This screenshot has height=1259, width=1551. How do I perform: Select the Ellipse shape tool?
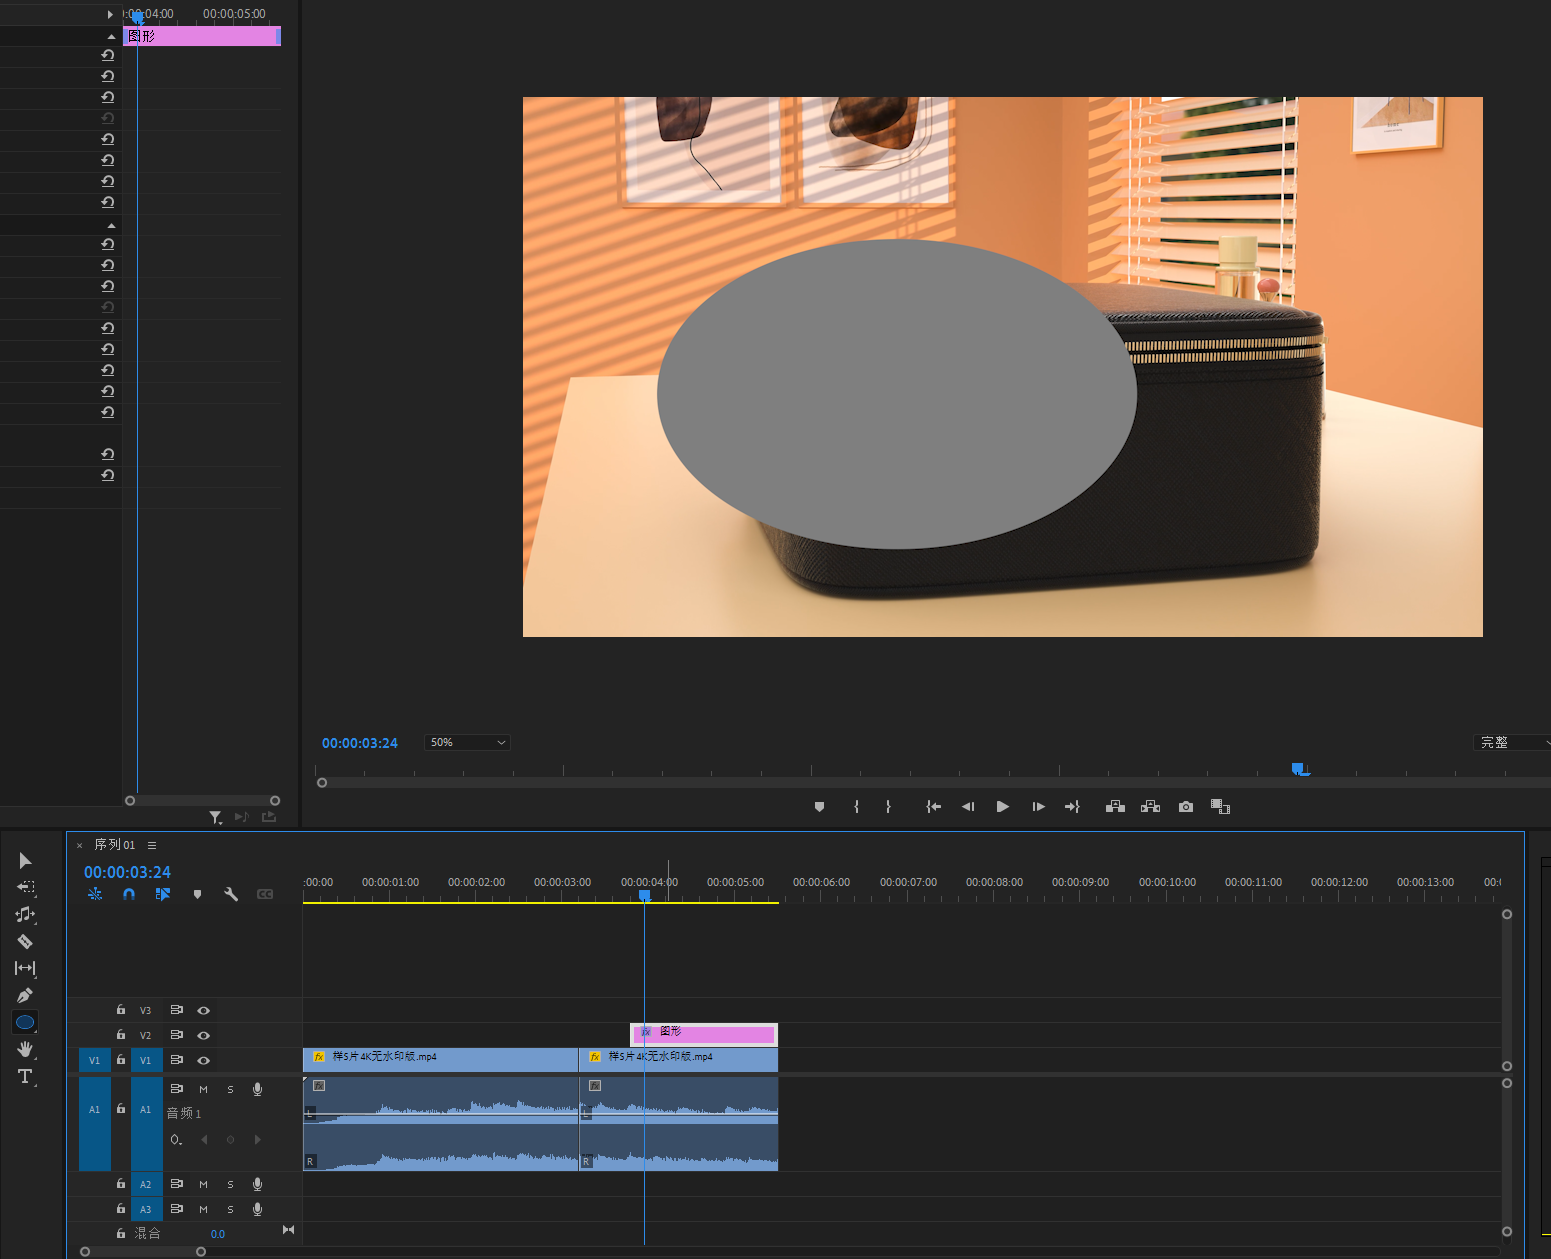click(x=25, y=1022)
